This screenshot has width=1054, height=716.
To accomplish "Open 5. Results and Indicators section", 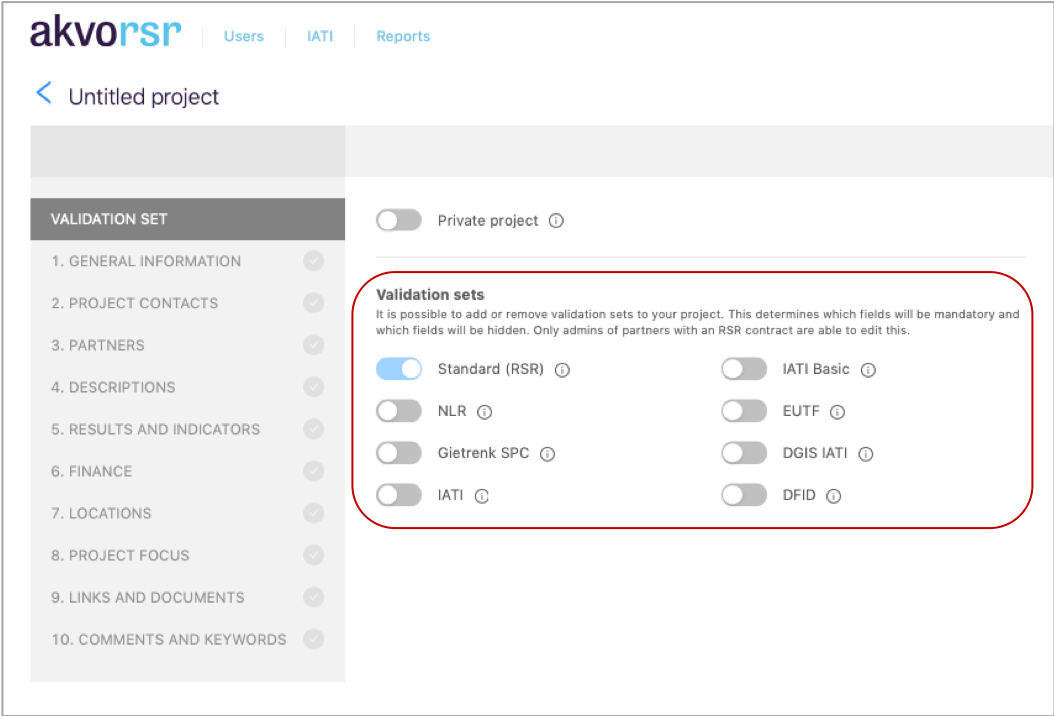I will tap(188, 429).
